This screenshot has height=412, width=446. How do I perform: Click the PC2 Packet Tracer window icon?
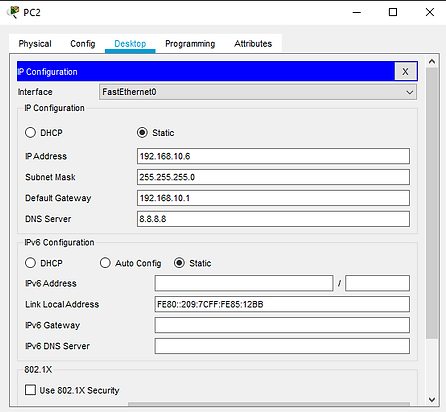click(x=13, y=12)
